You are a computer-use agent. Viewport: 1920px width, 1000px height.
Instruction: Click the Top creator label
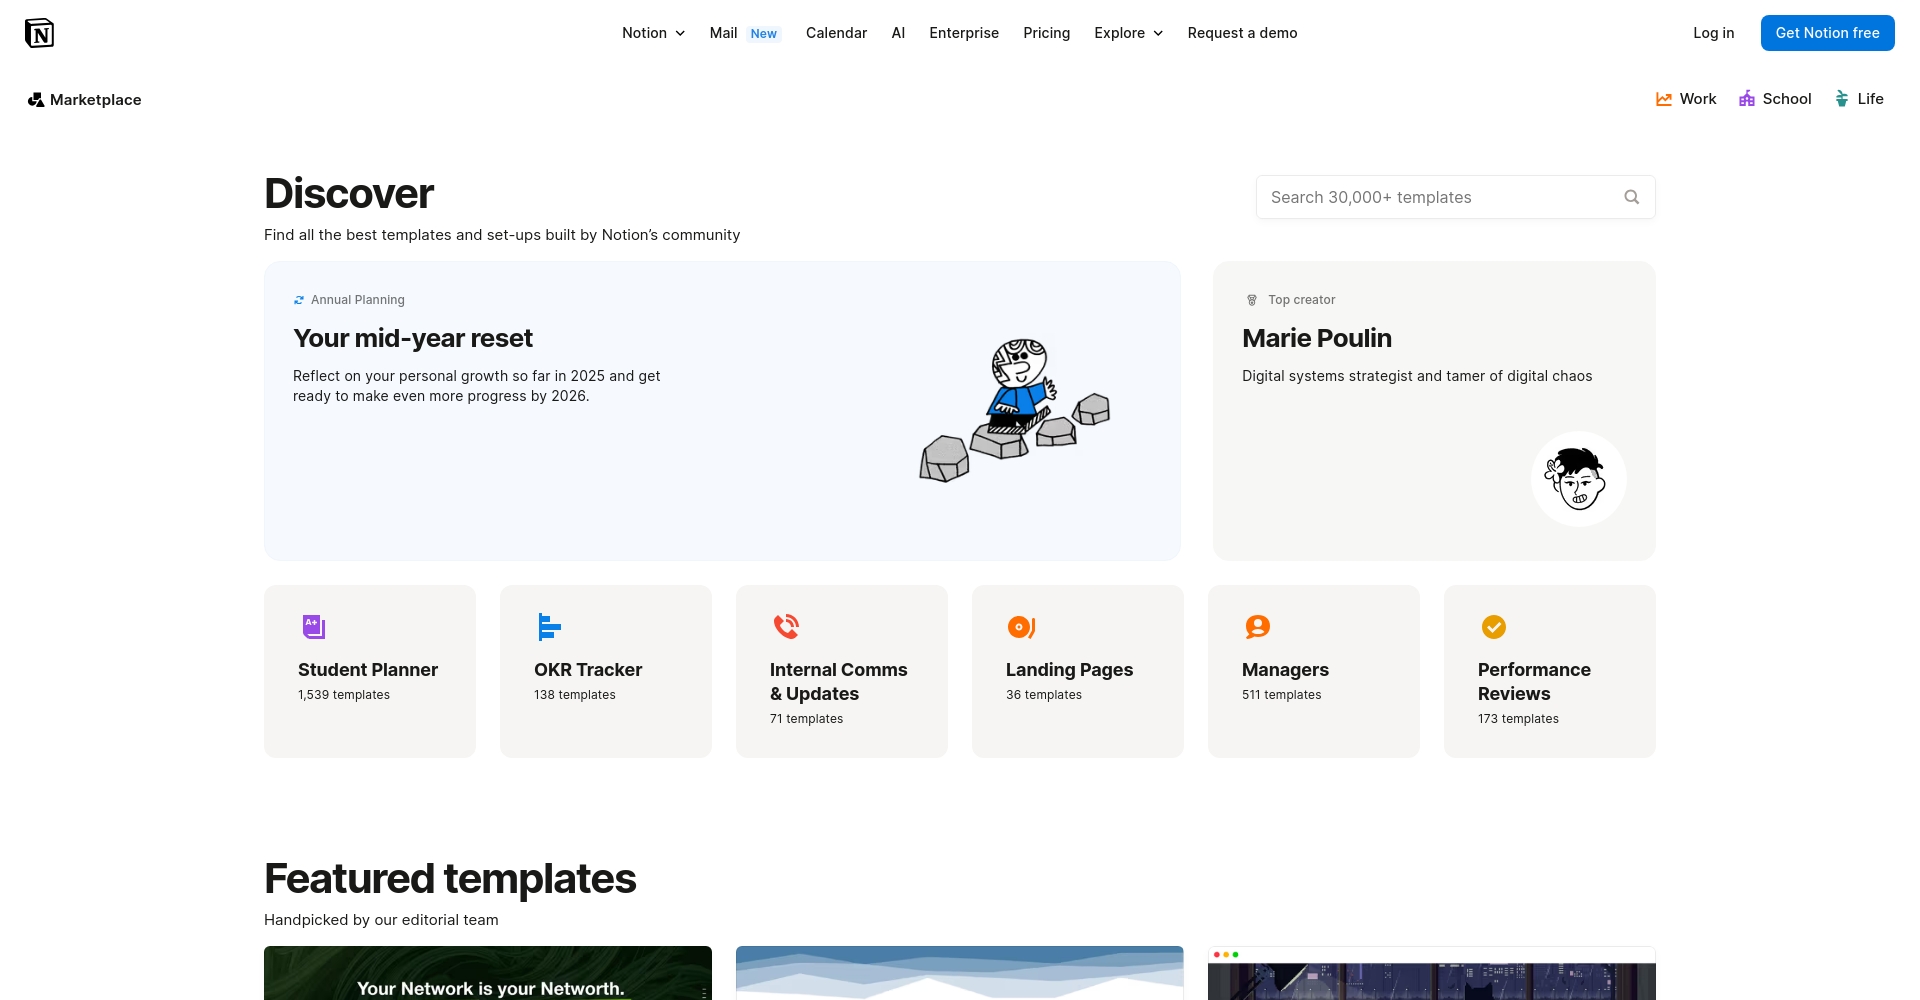(x=1302, y=300)
